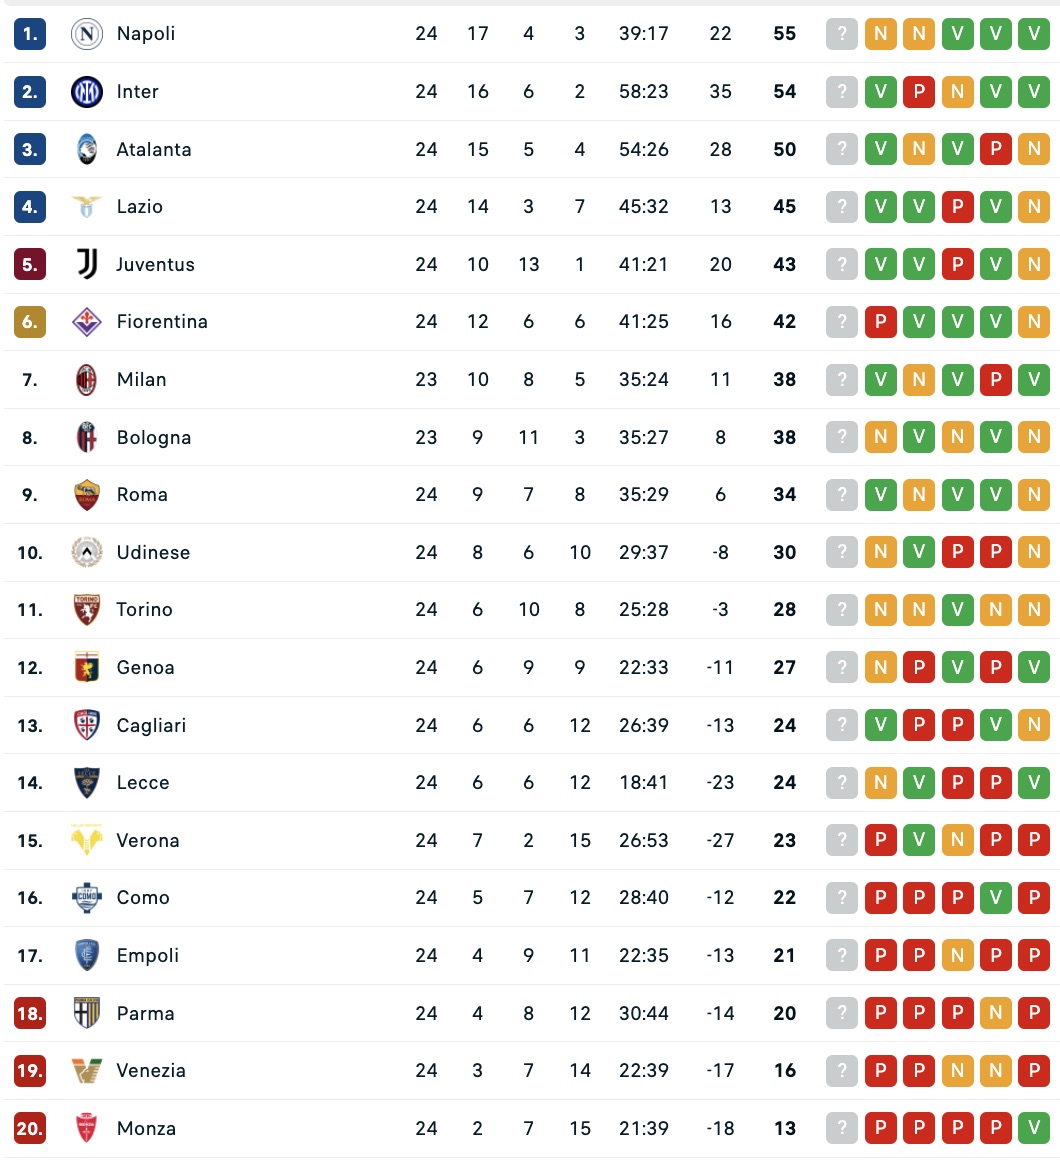Viewport: 1060px width, 1164px height.
Task: Select the Udinese team name
Action: click(153, 553)
